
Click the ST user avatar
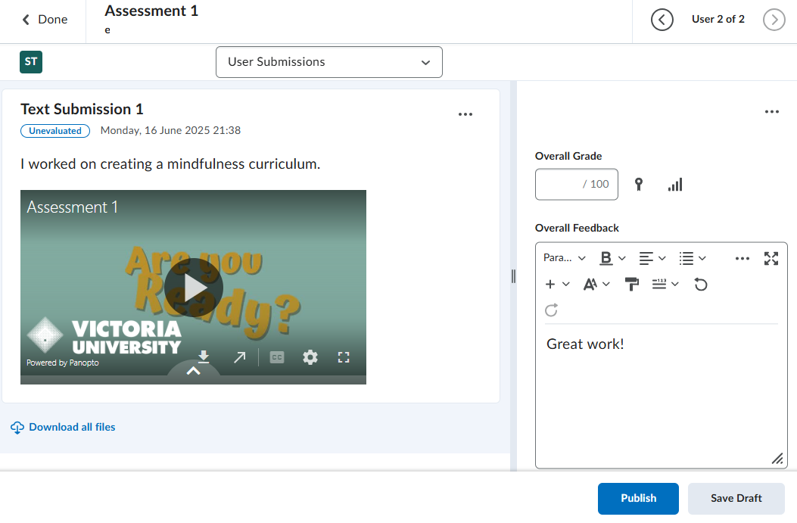pos(31,62)
